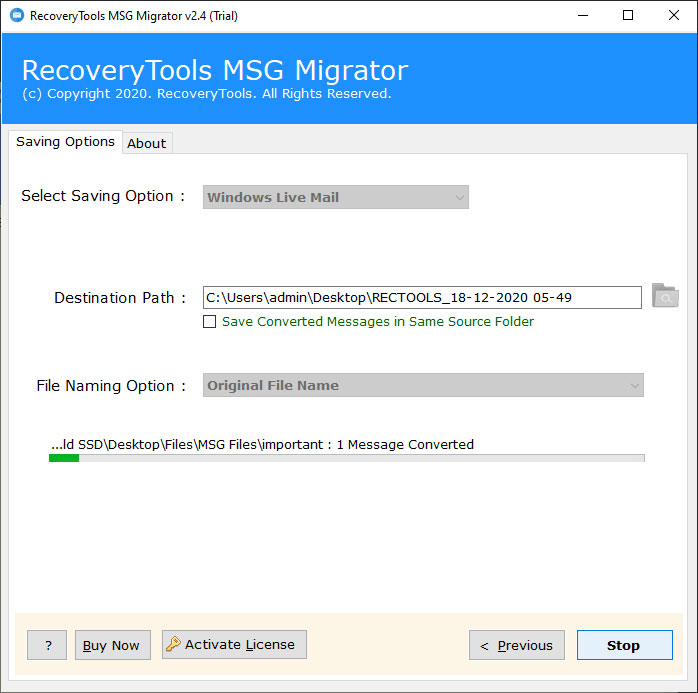Click the key icon on Activate License

click(x=173, y=644)
